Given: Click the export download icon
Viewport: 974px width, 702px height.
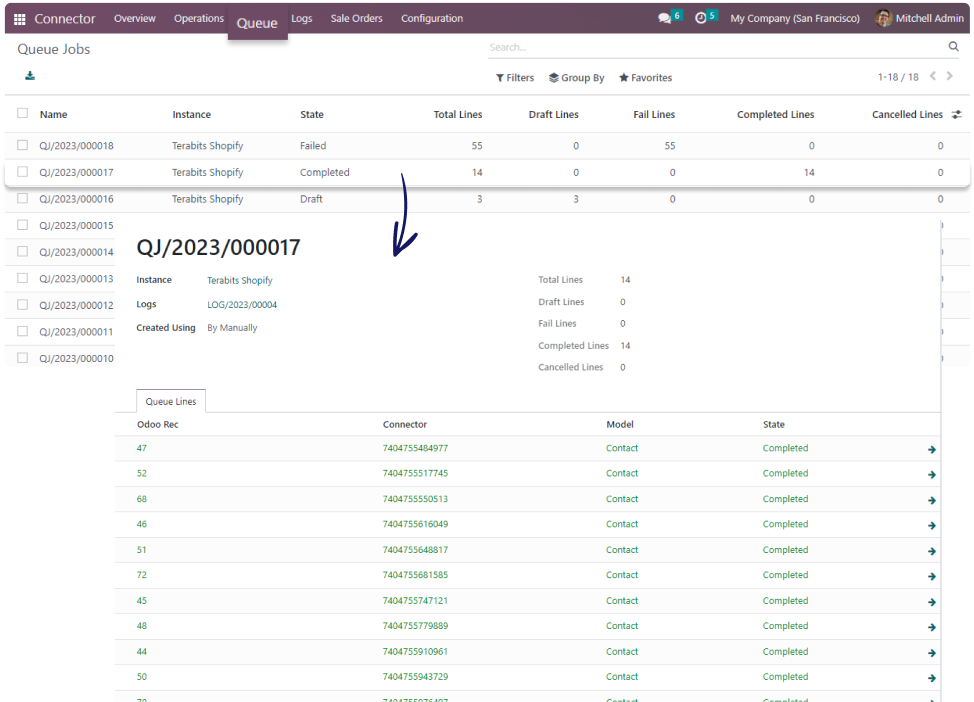Looking at the screenshot, I should 30,76.
